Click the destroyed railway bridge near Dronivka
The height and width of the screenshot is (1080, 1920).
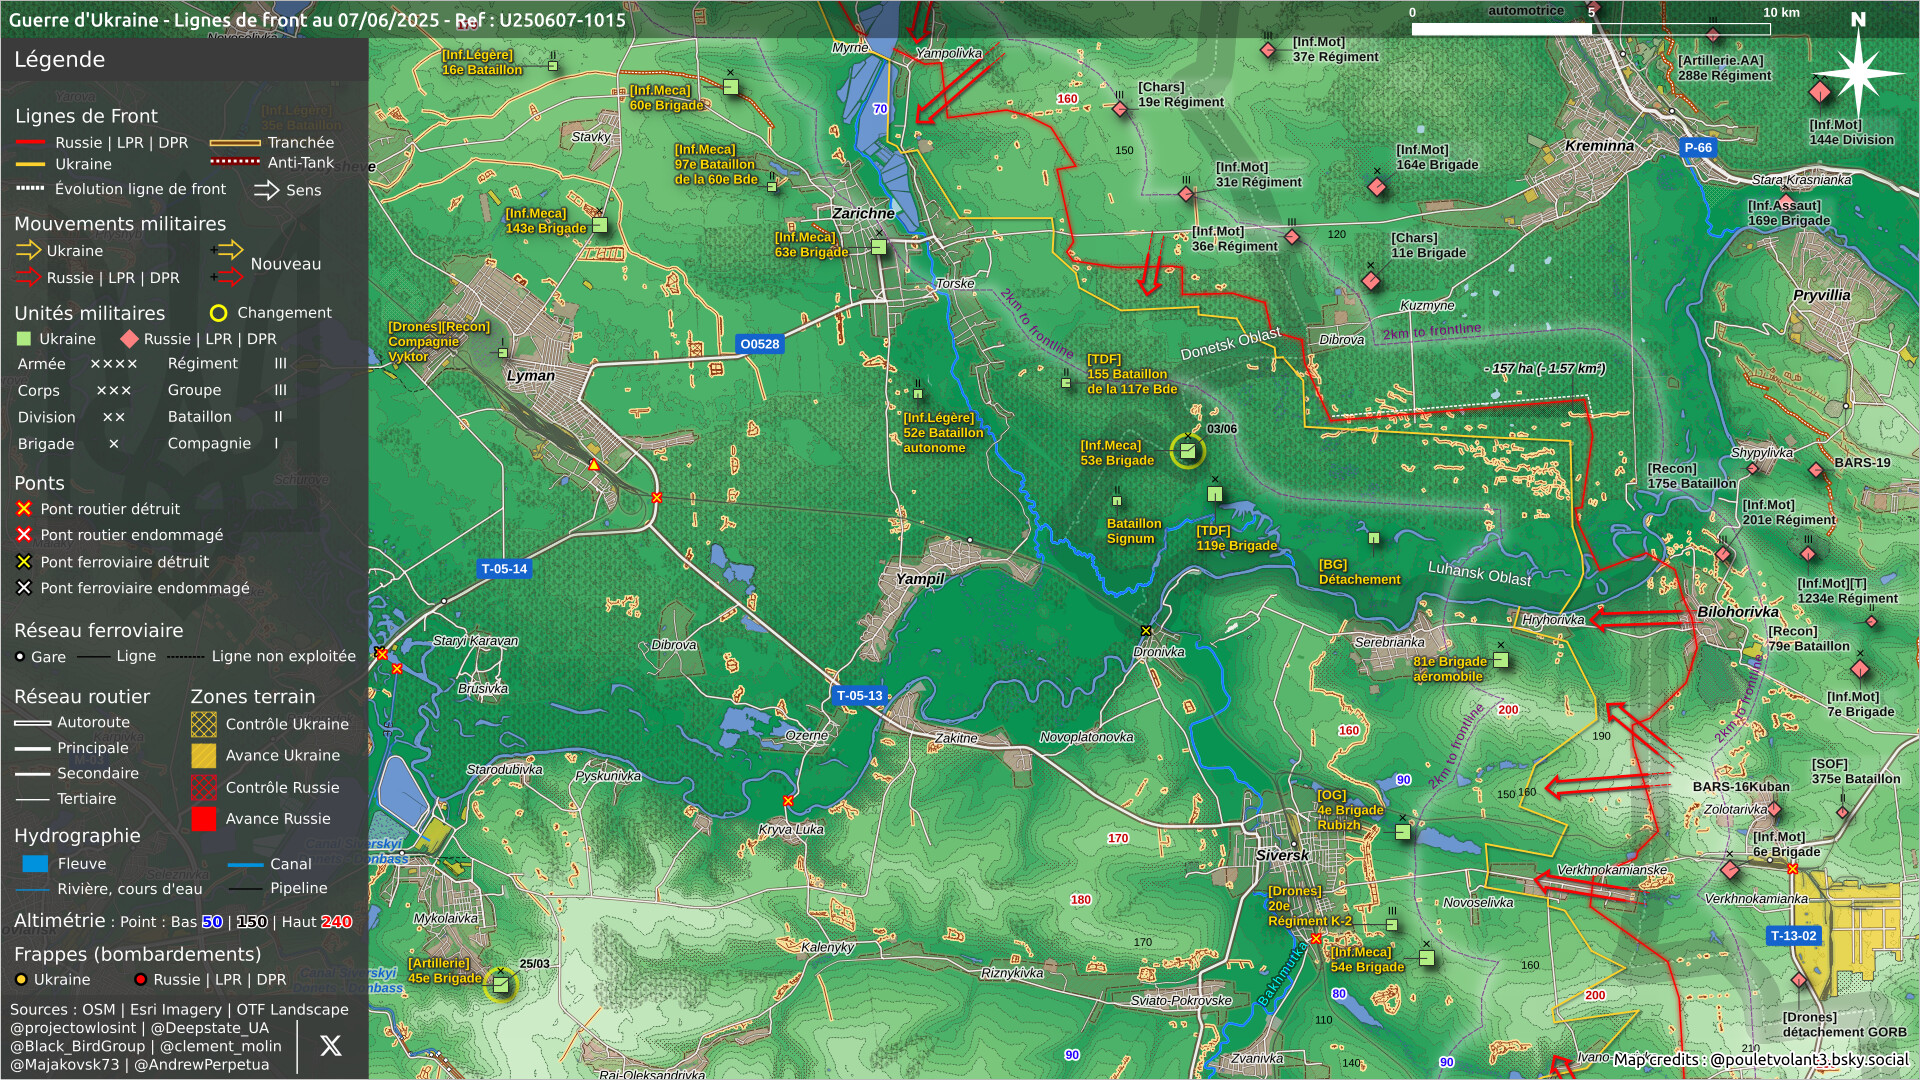click(x=1146, y=631)
